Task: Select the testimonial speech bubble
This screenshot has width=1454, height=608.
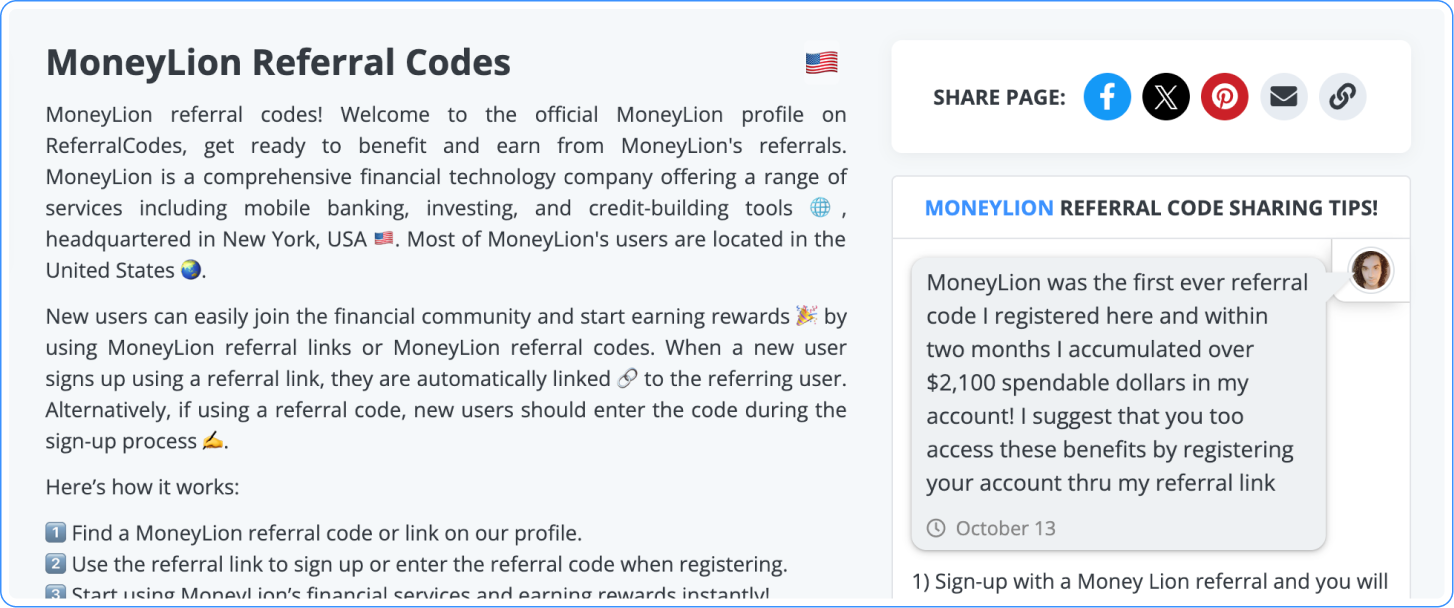Action: [x=1118, y=400]
